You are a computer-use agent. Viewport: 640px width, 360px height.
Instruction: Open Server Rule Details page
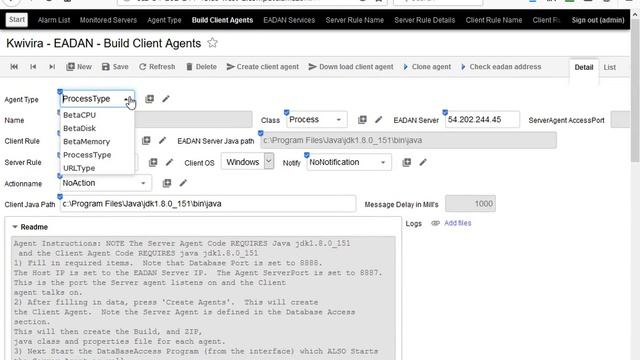[x=424, y=20]
